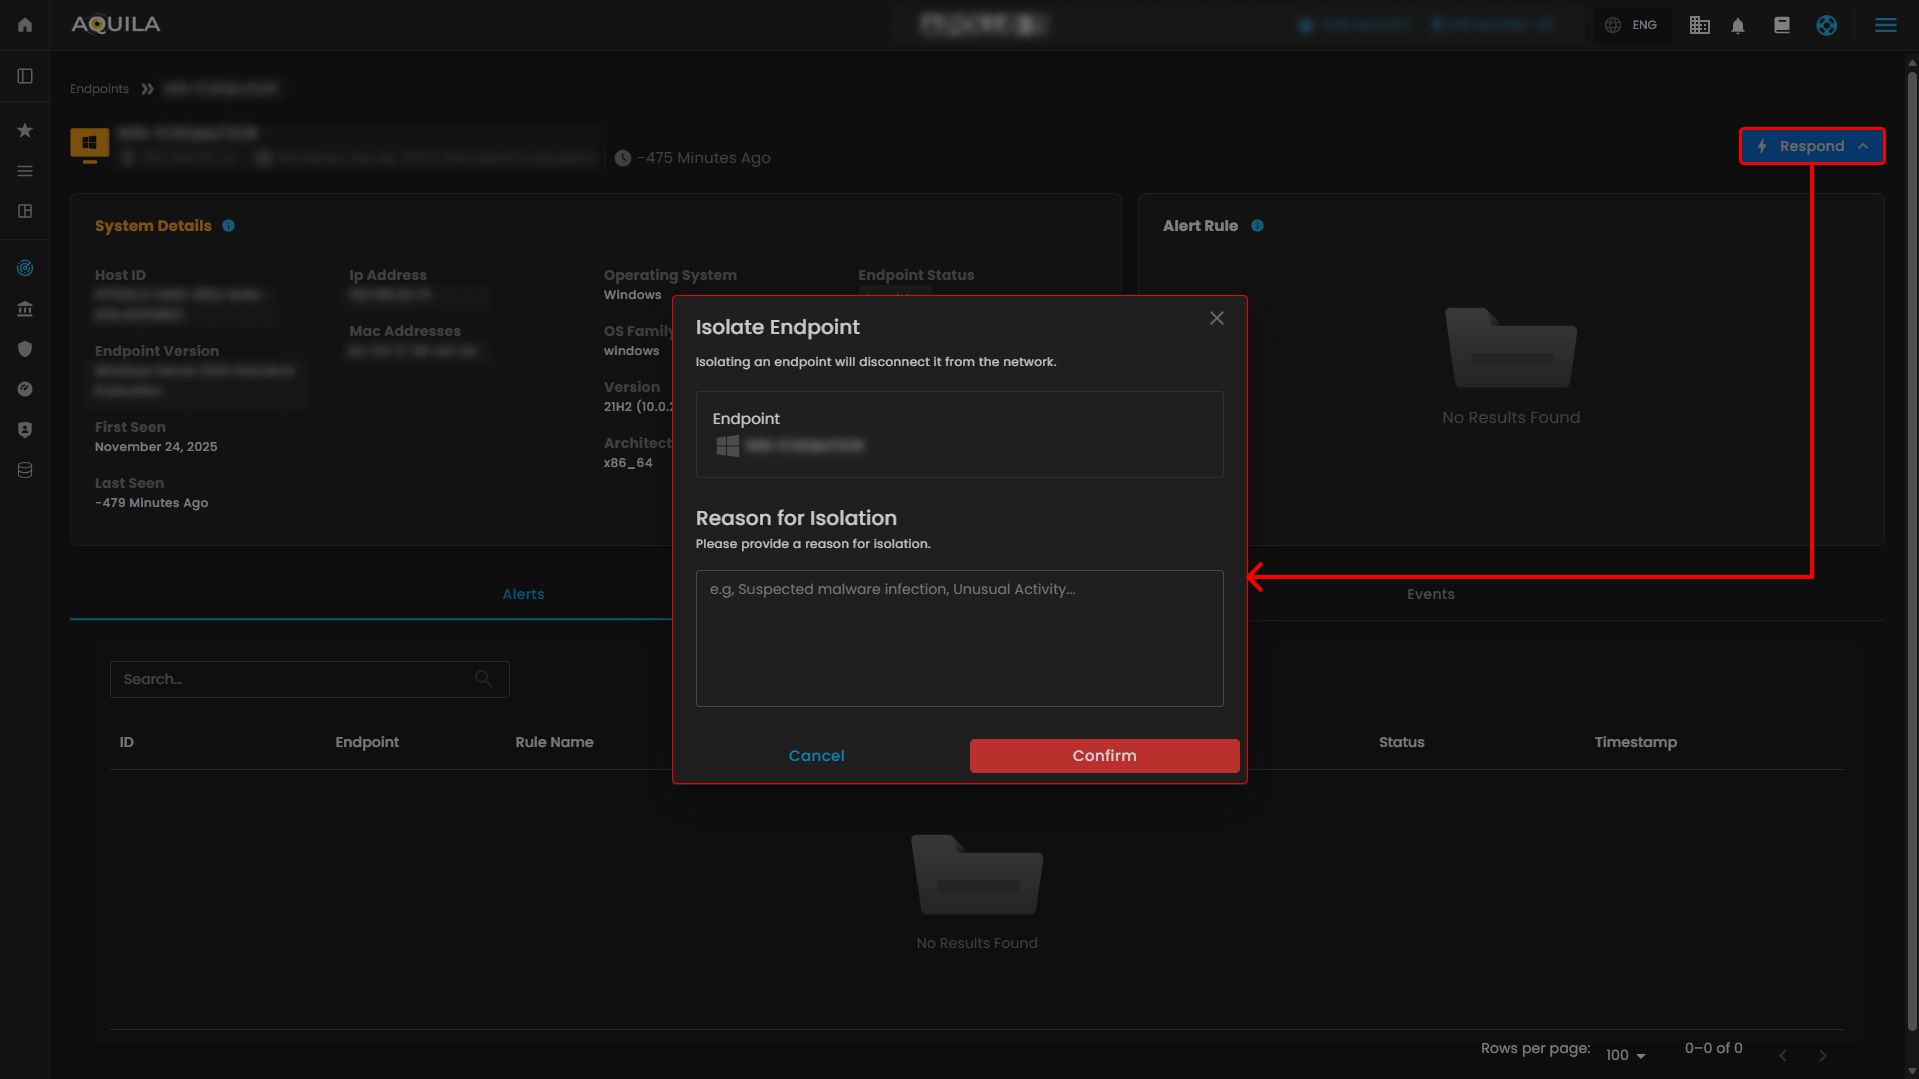Open the rows per page dropdown

1625,1055
